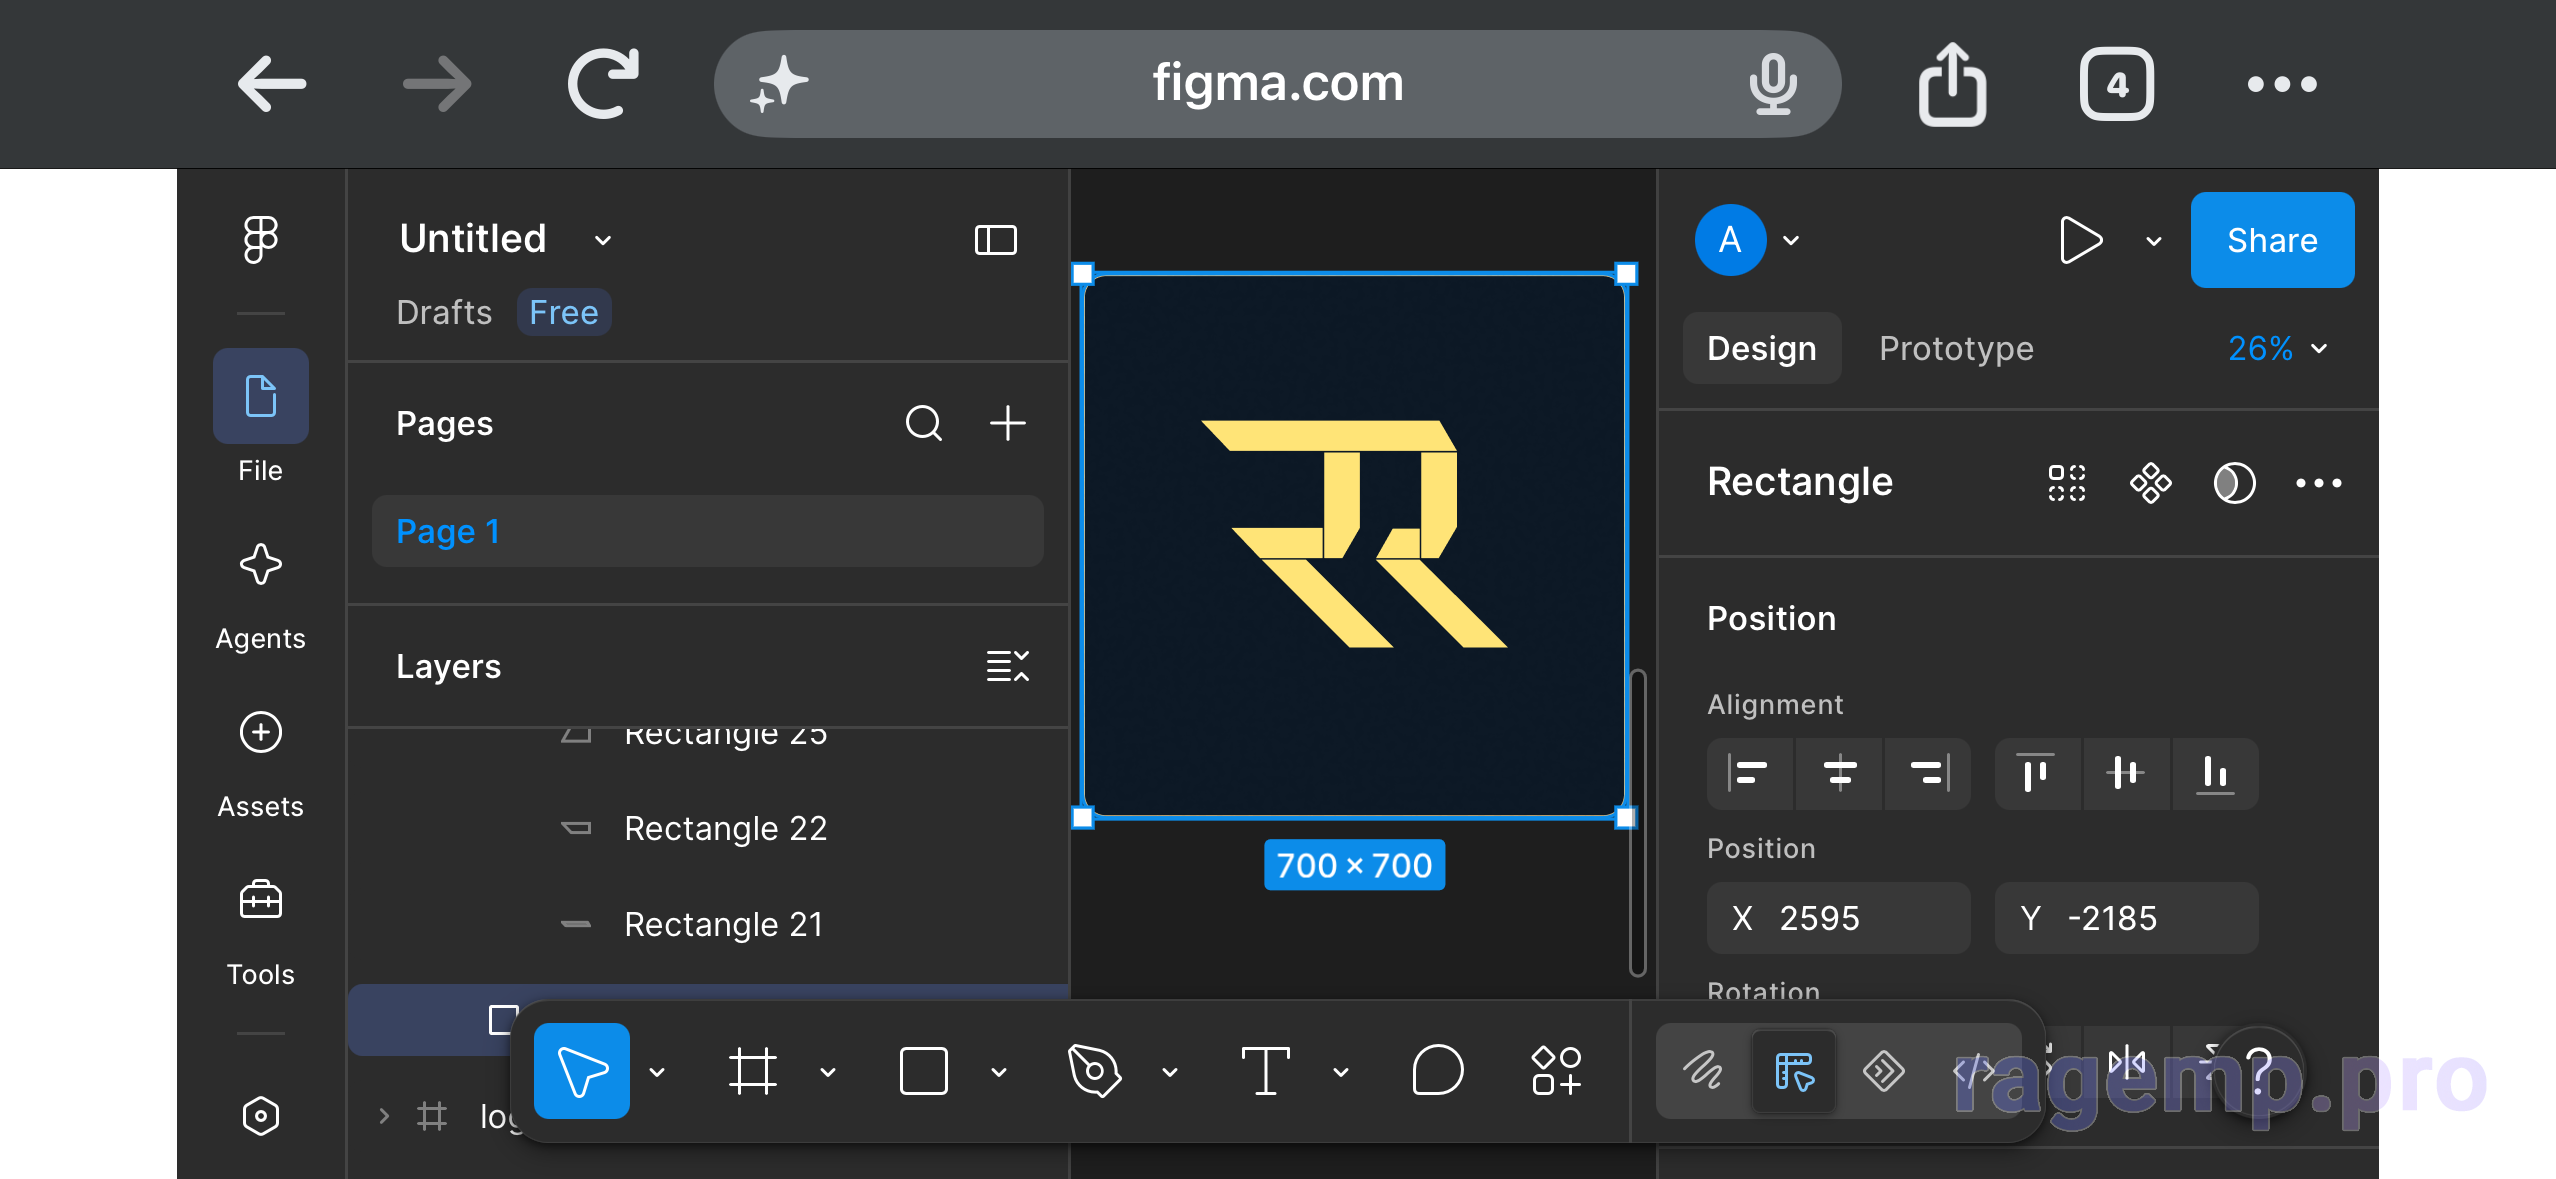2556x1179 pixels.
Task: Toggle the sidebar collapse icon
Action: tap(995, 240)
